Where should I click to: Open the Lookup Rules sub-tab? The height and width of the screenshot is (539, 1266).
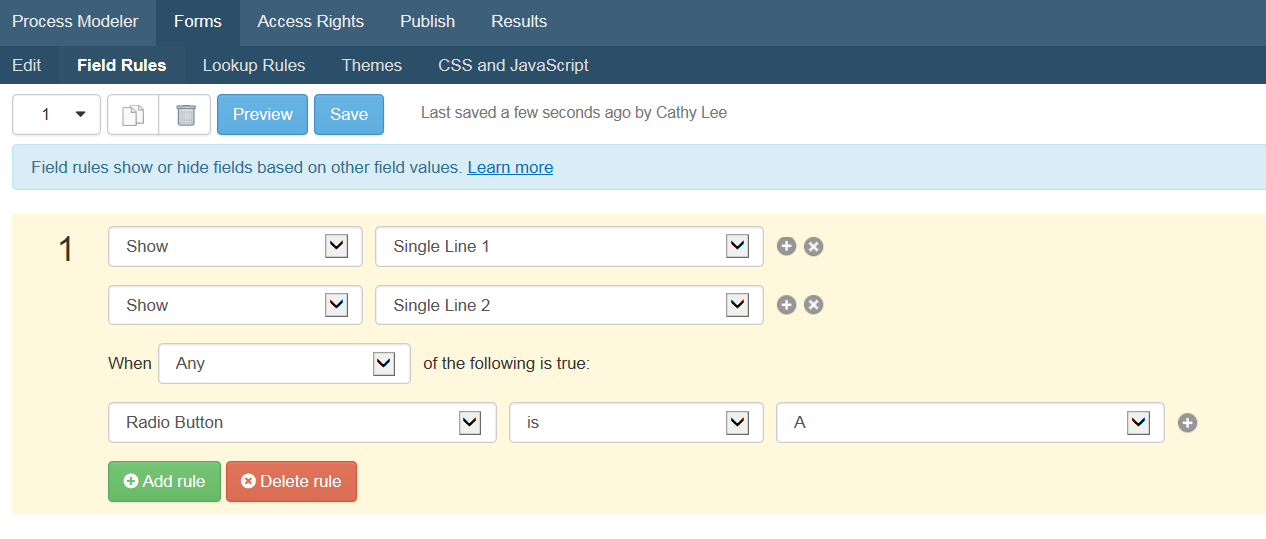click(x=254, y=65)
